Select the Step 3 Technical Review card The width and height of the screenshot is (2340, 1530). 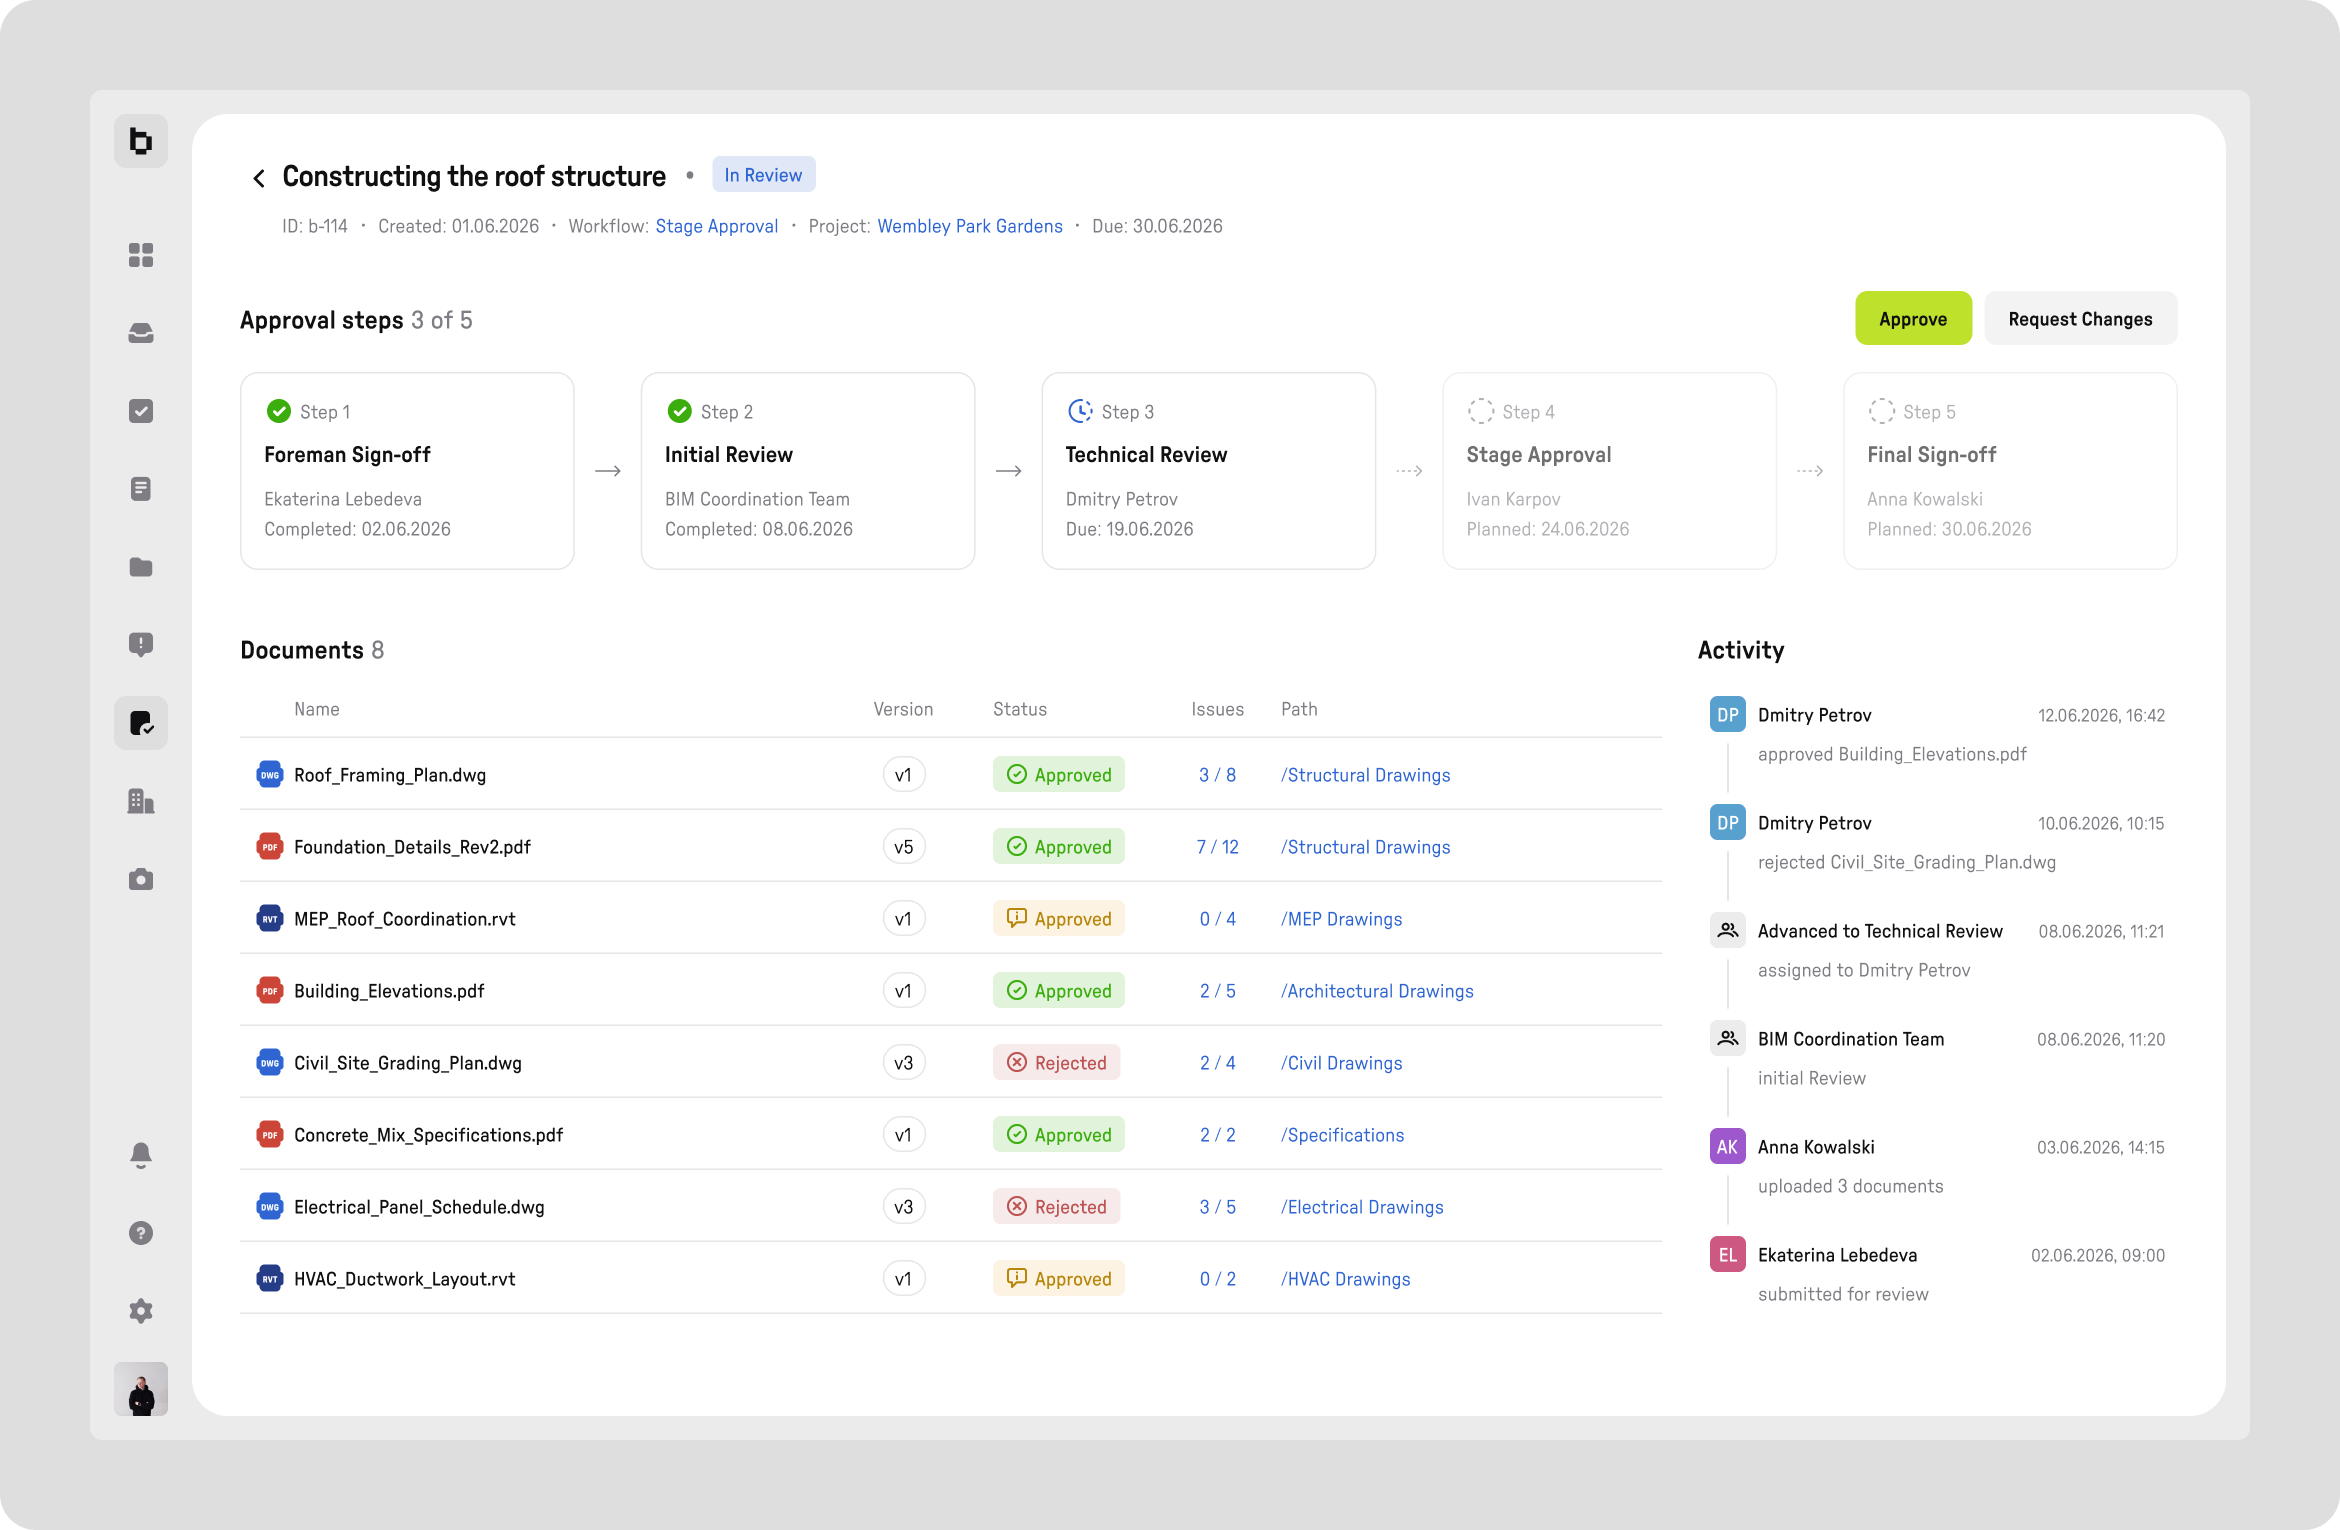(x=1208, y=471)
